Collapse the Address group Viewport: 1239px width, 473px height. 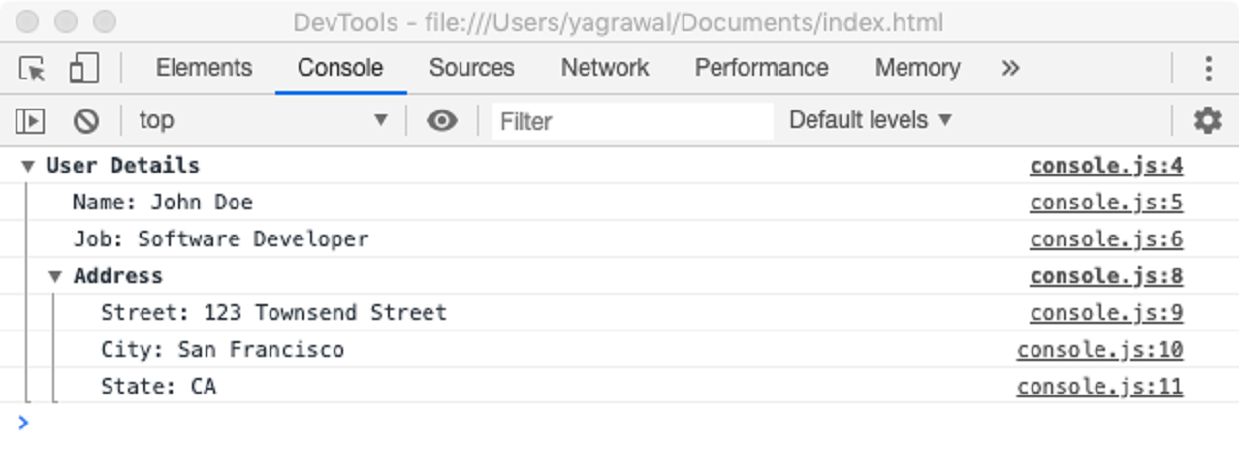(x=56, y=277)
